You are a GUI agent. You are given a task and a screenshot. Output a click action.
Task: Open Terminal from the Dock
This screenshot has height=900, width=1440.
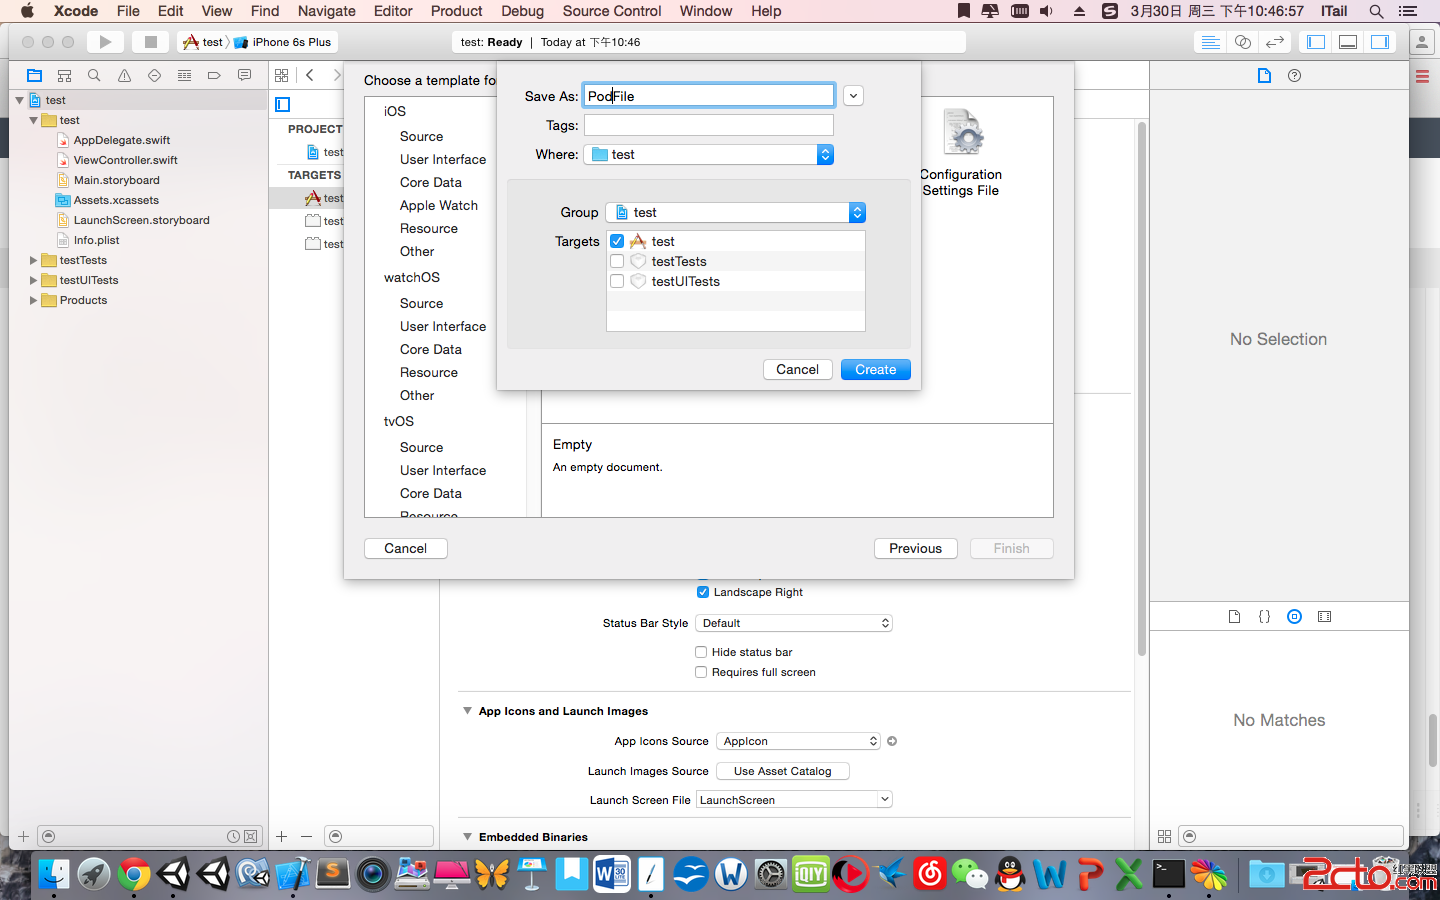coord(1169,875)
